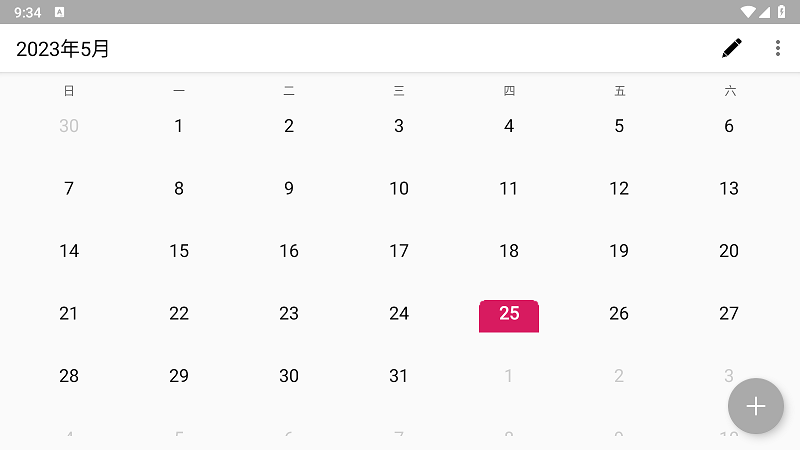Select date 31 in last week row

pyautogui.click(x=399, y=376)
